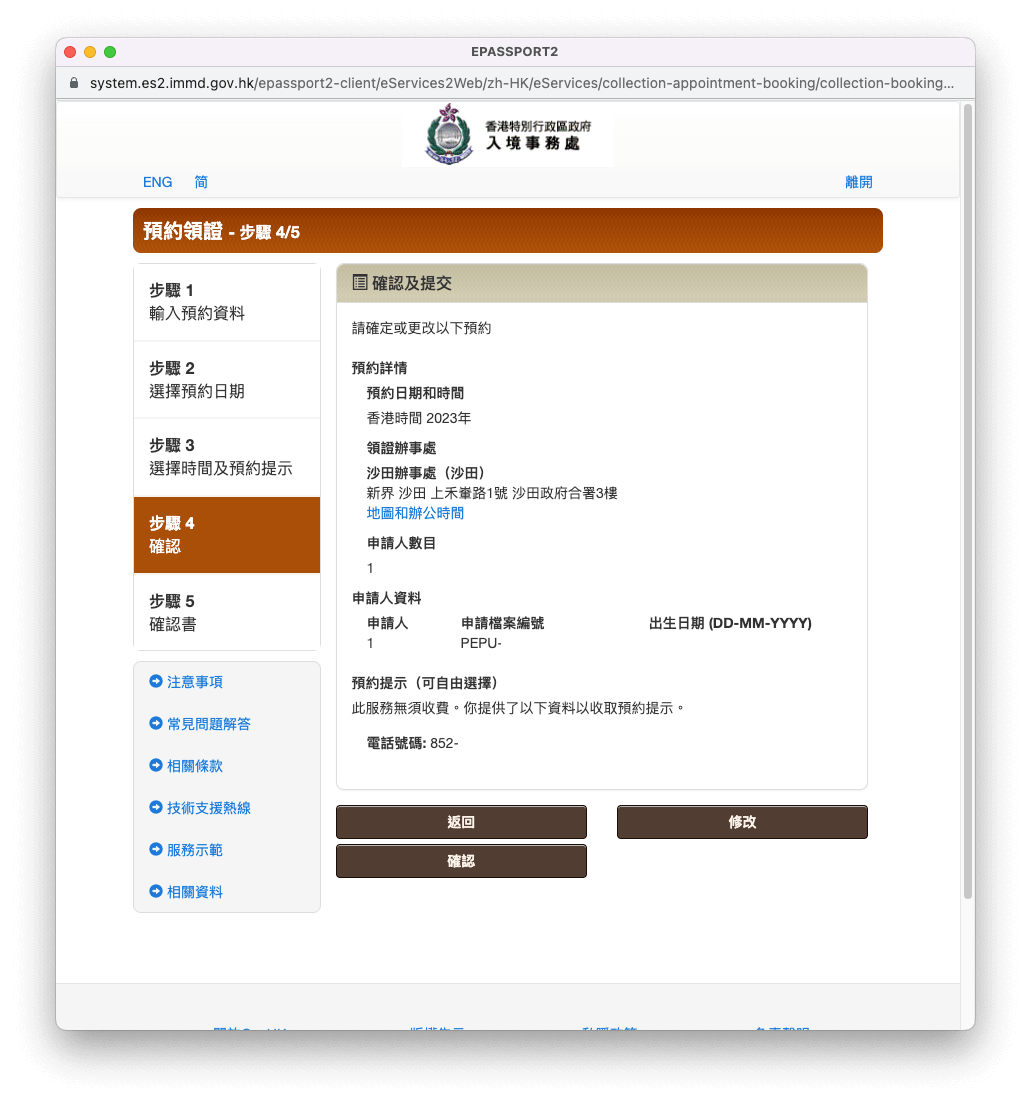
Task: Switch to Simplified Chinese 简
Action: click(x=201, y=182)
